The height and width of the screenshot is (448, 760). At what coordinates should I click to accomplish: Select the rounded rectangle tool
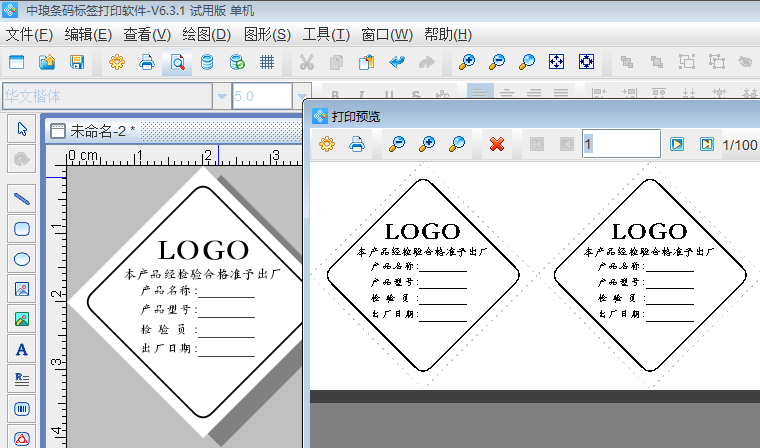point(22,228)
